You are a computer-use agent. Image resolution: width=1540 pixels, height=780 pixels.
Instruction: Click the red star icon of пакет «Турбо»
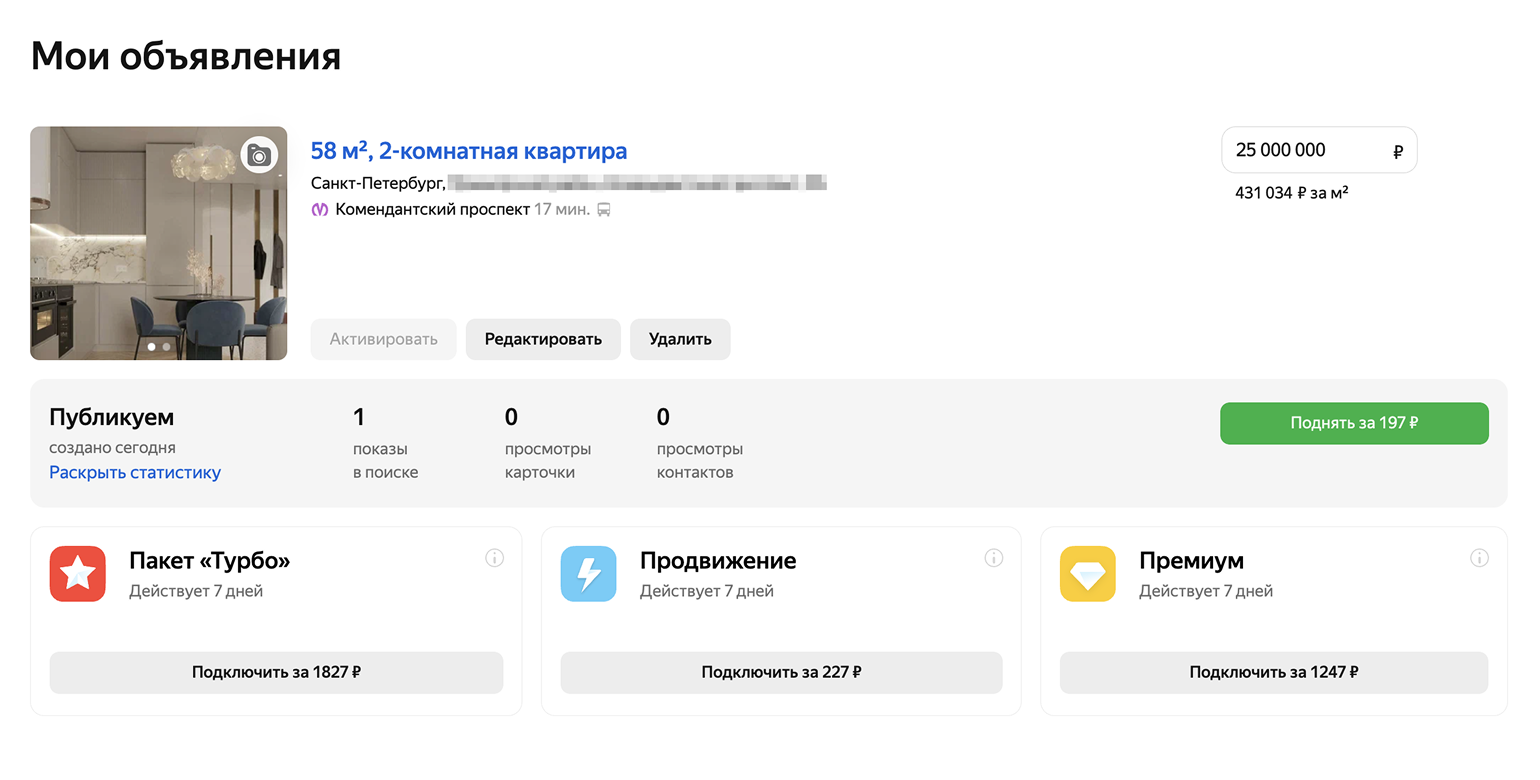[77, 574]
